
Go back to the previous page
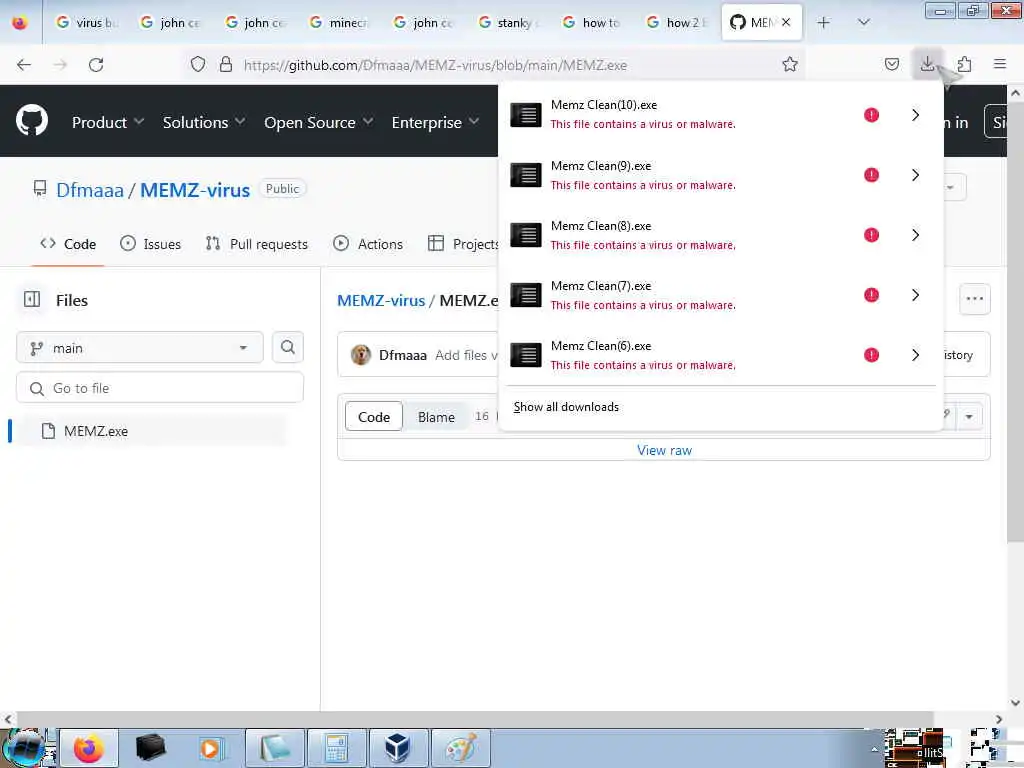pyautogui.click(x=24, y=64)
